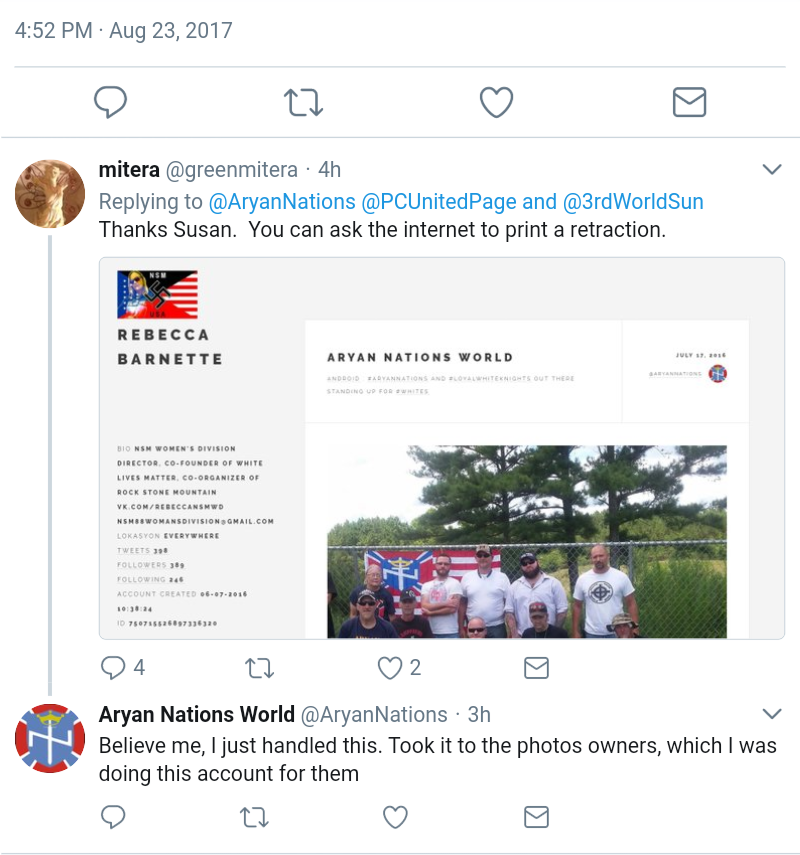
Task: View the attached screenshot image
Action: click(441, 448)
